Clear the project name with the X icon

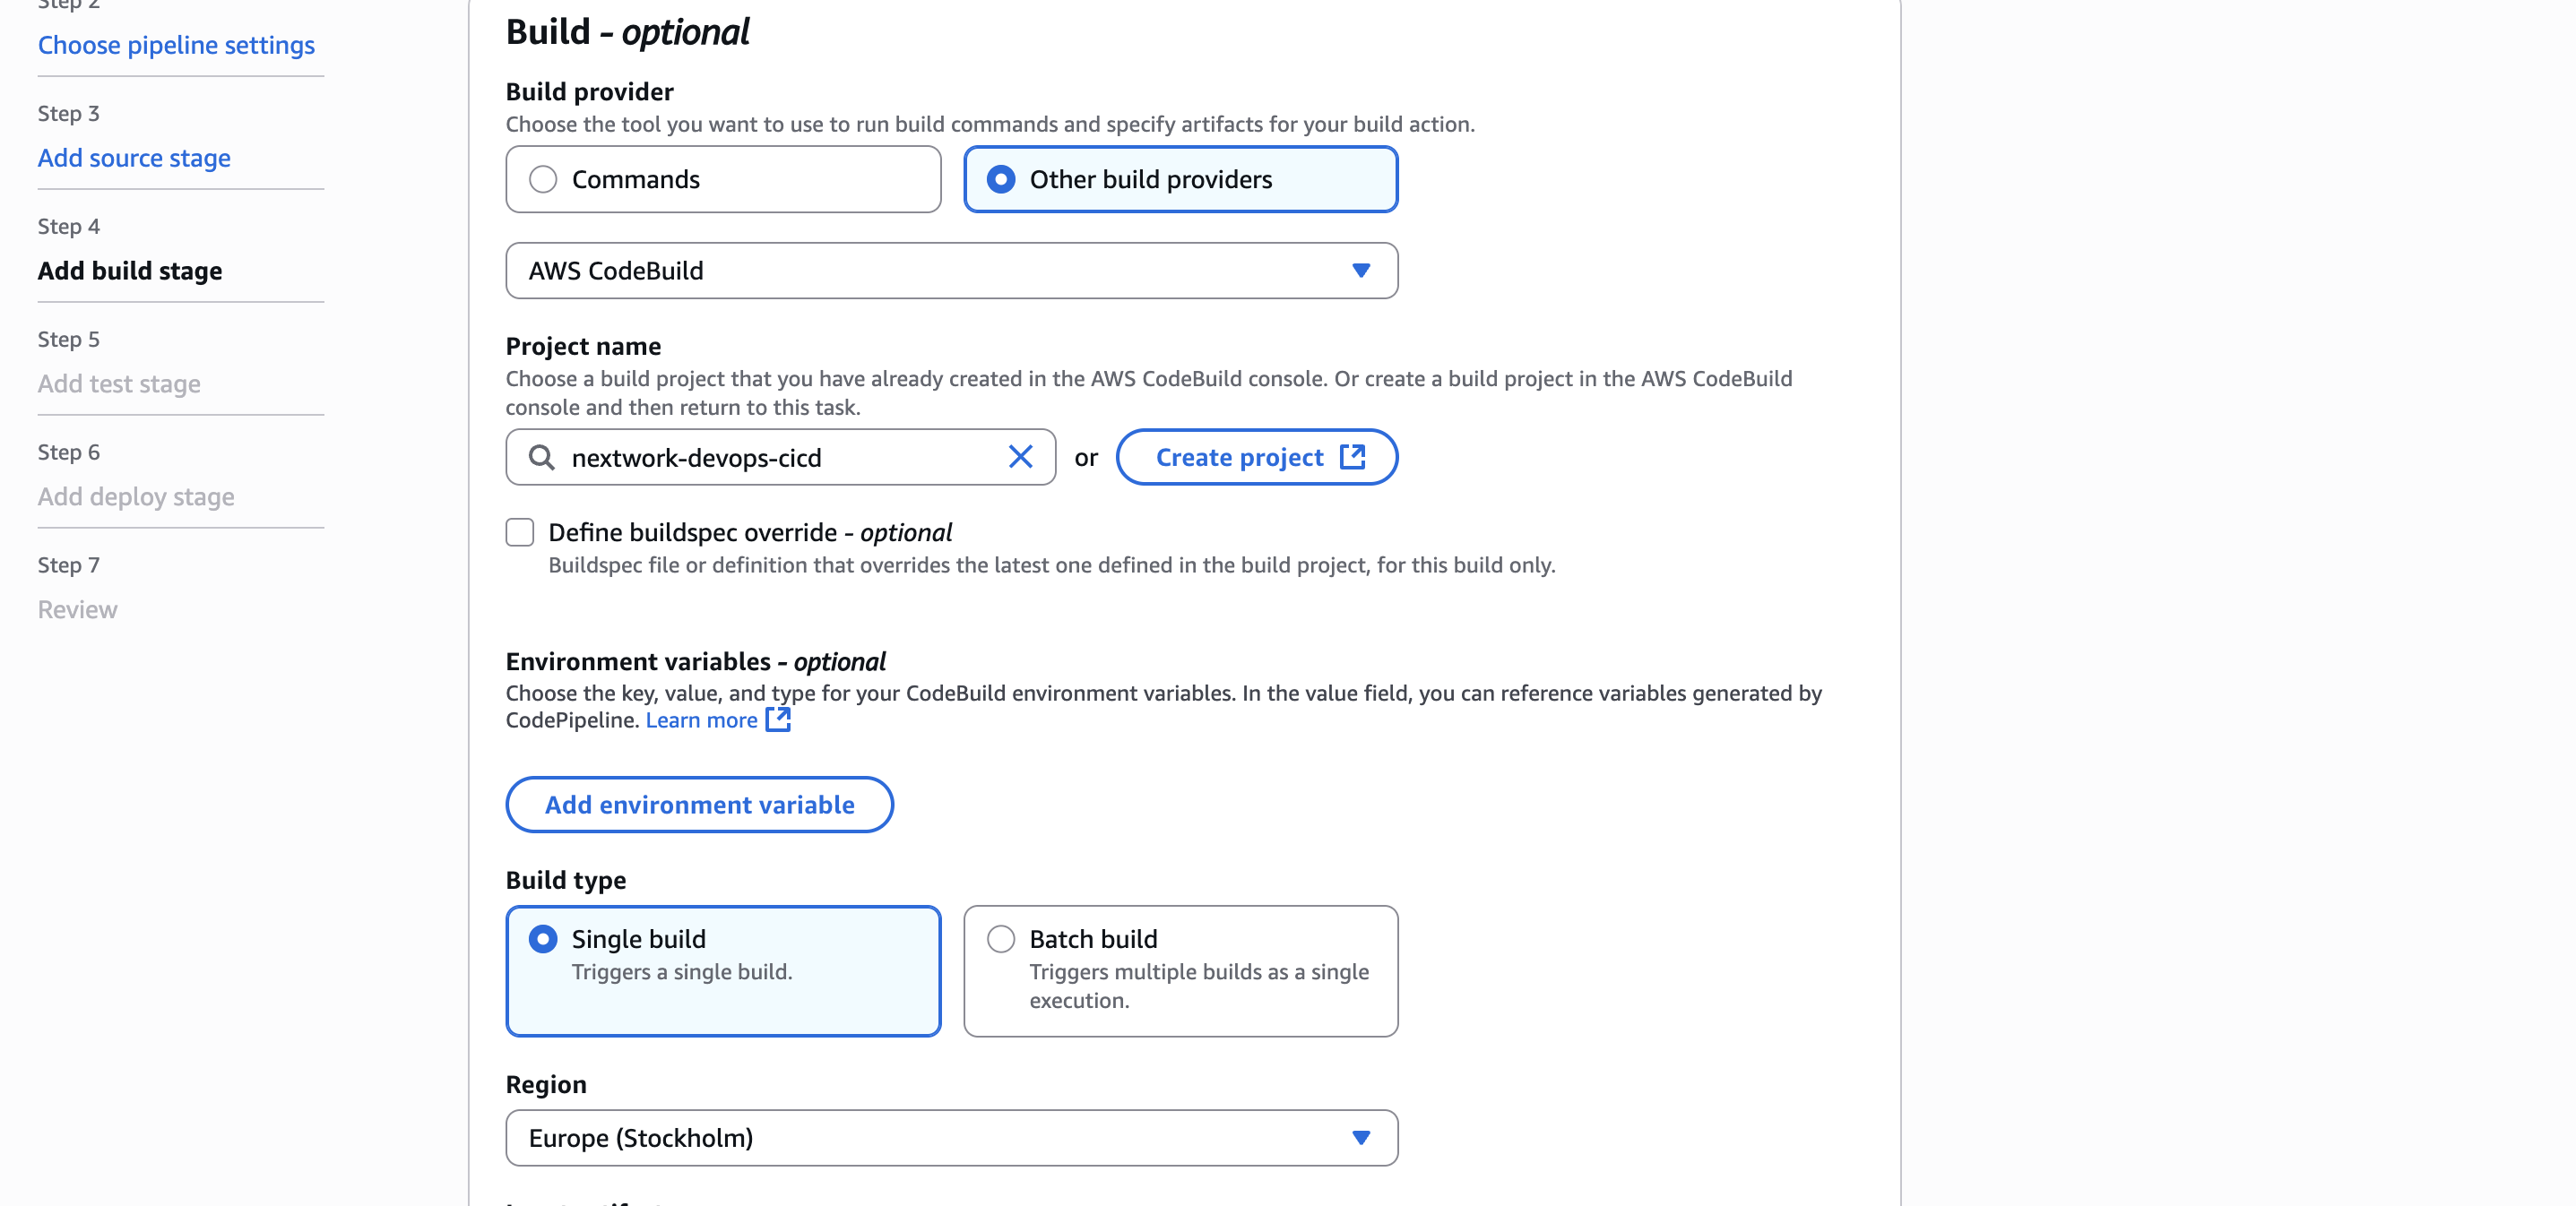pos(1020,457)
